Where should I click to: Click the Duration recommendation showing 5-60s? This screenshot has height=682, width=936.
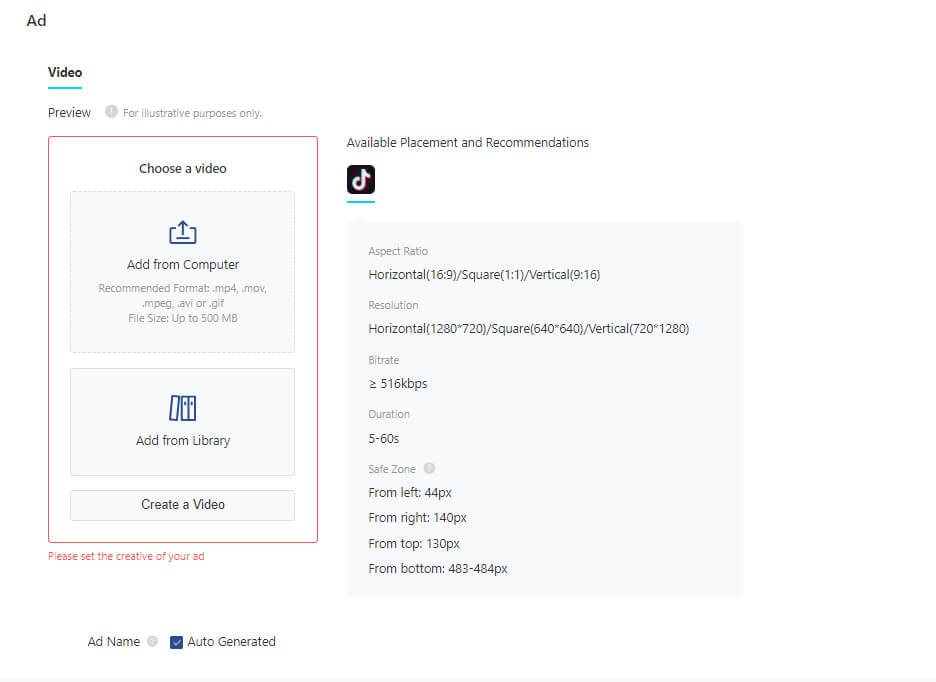click(x=384, y=437)
